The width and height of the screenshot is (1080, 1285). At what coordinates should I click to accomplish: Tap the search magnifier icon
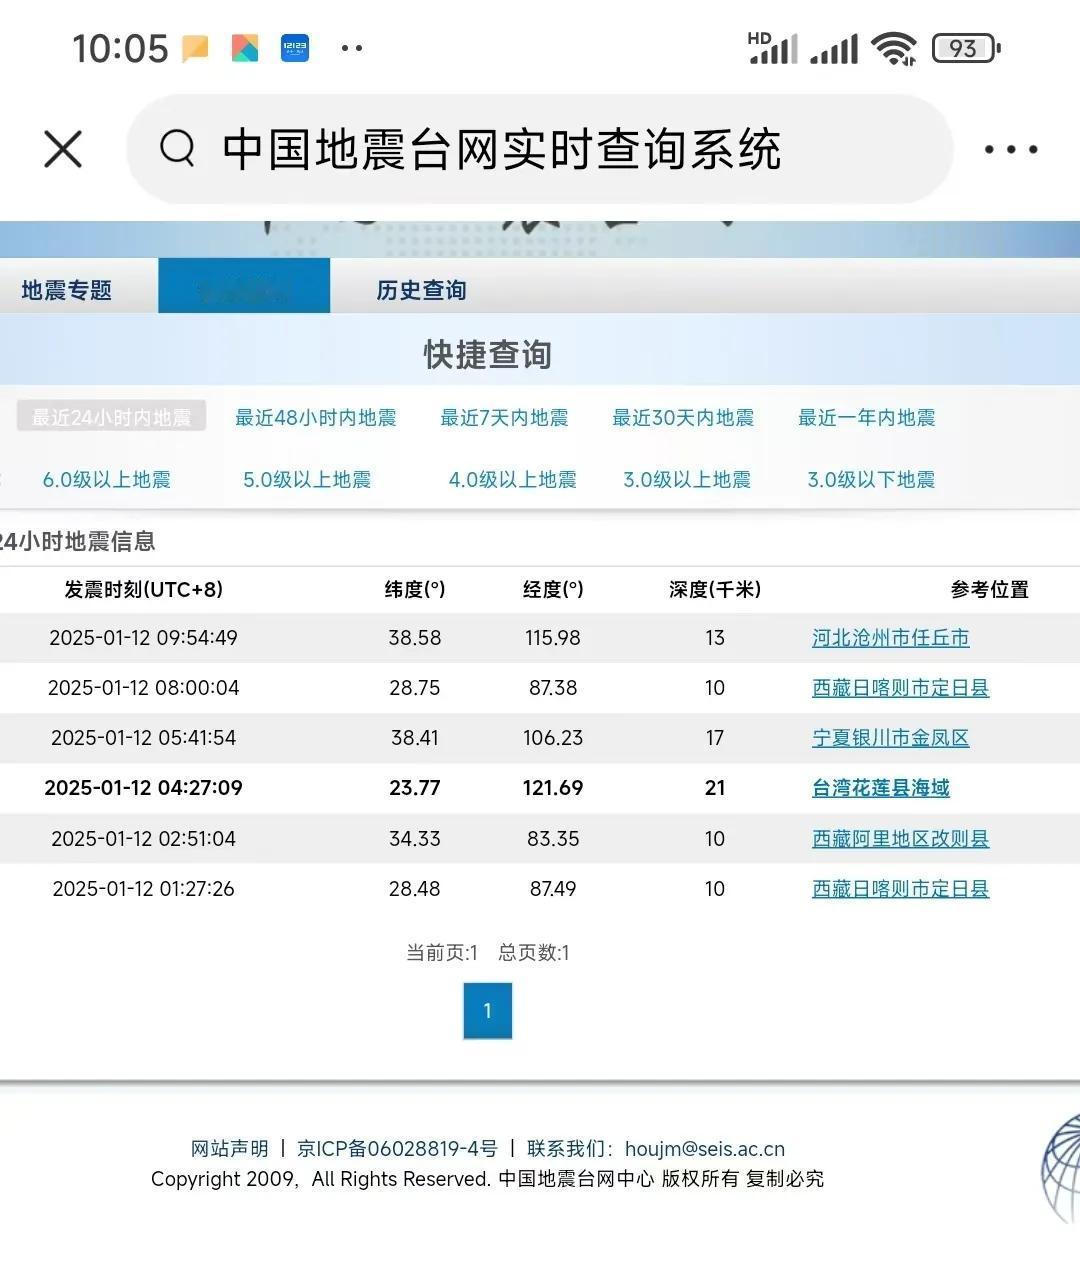[178, 148]
